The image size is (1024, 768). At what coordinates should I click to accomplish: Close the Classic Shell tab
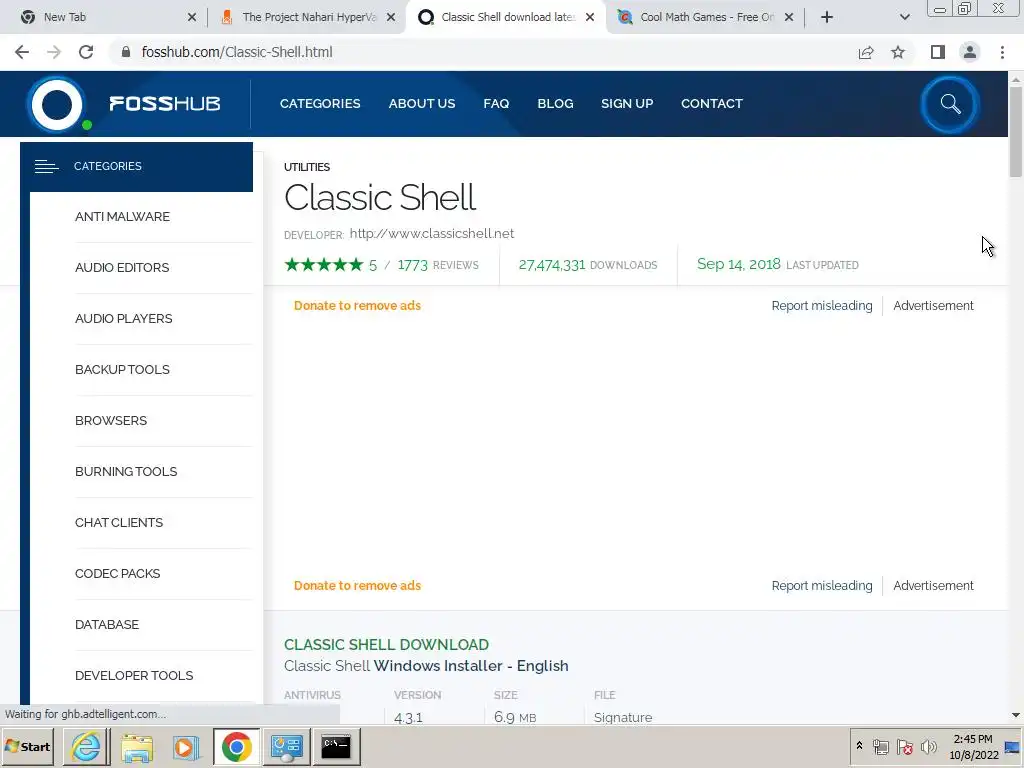[x=590, y=17]
